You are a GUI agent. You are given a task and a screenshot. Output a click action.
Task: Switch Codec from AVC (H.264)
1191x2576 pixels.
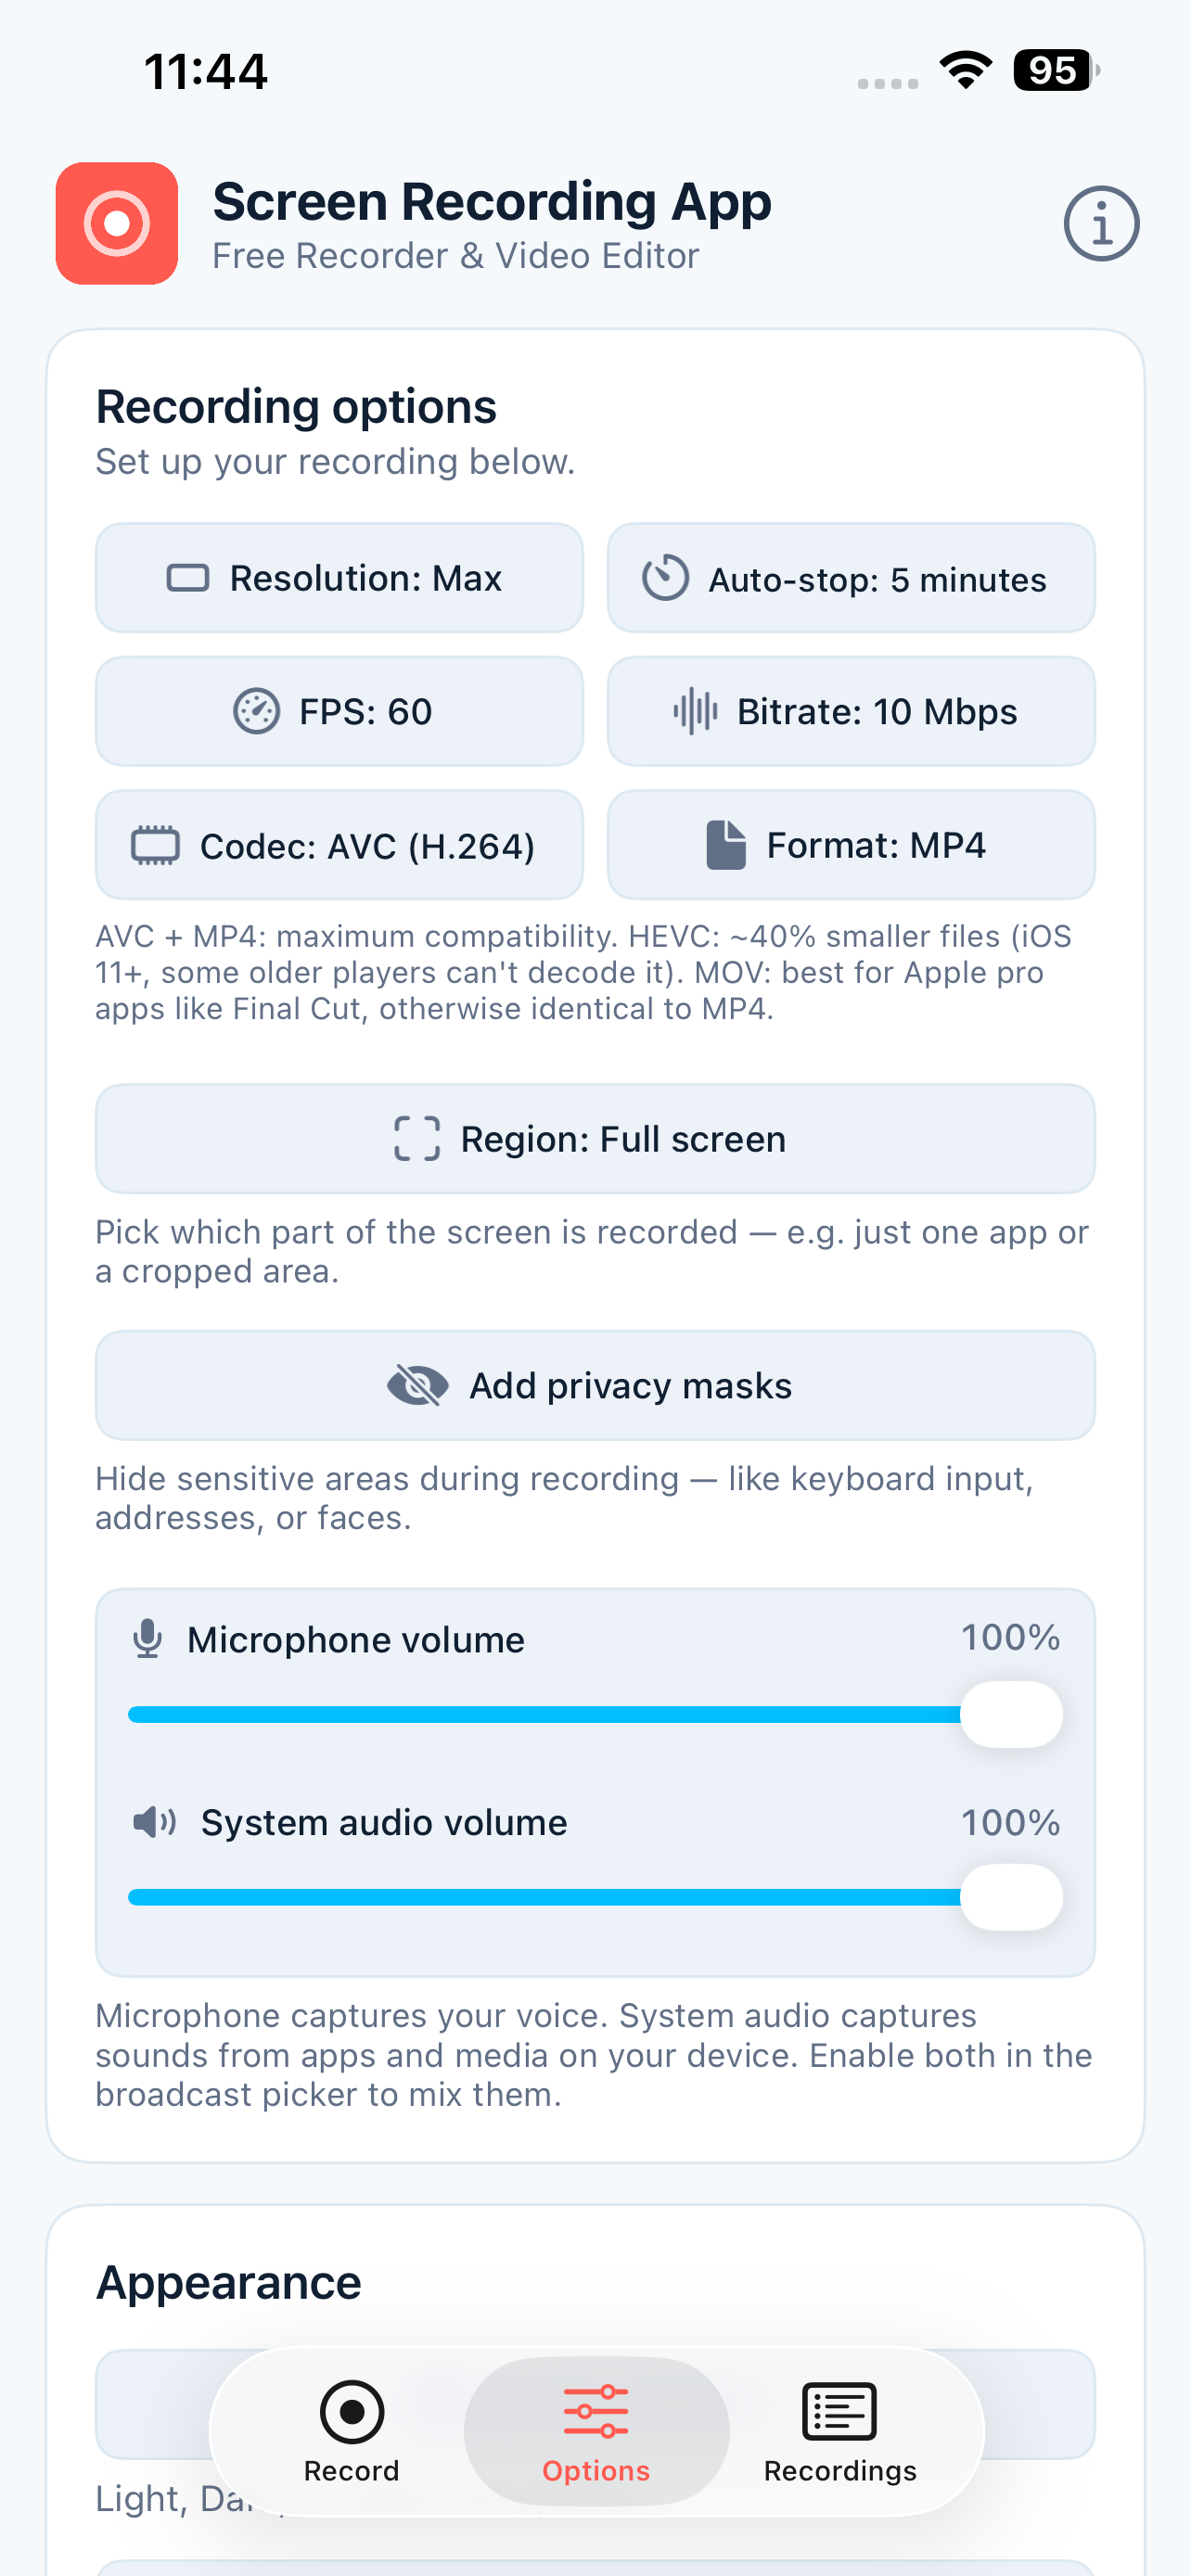click(x=339, y=845)
